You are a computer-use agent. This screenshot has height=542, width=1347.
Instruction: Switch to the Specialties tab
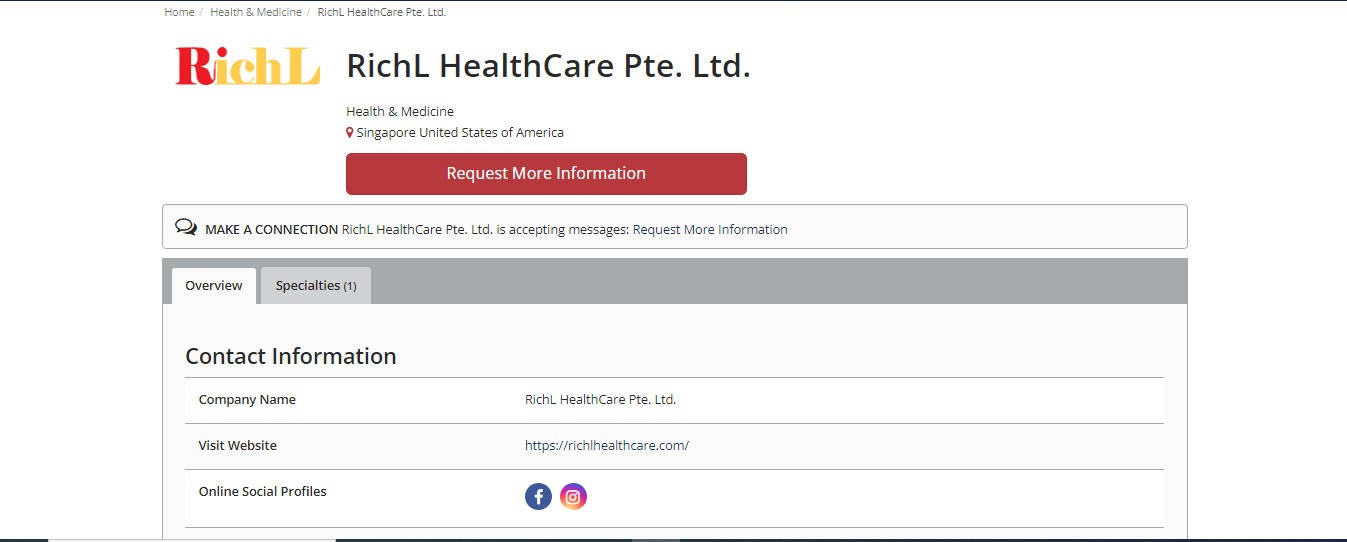(x=316, y=286)
